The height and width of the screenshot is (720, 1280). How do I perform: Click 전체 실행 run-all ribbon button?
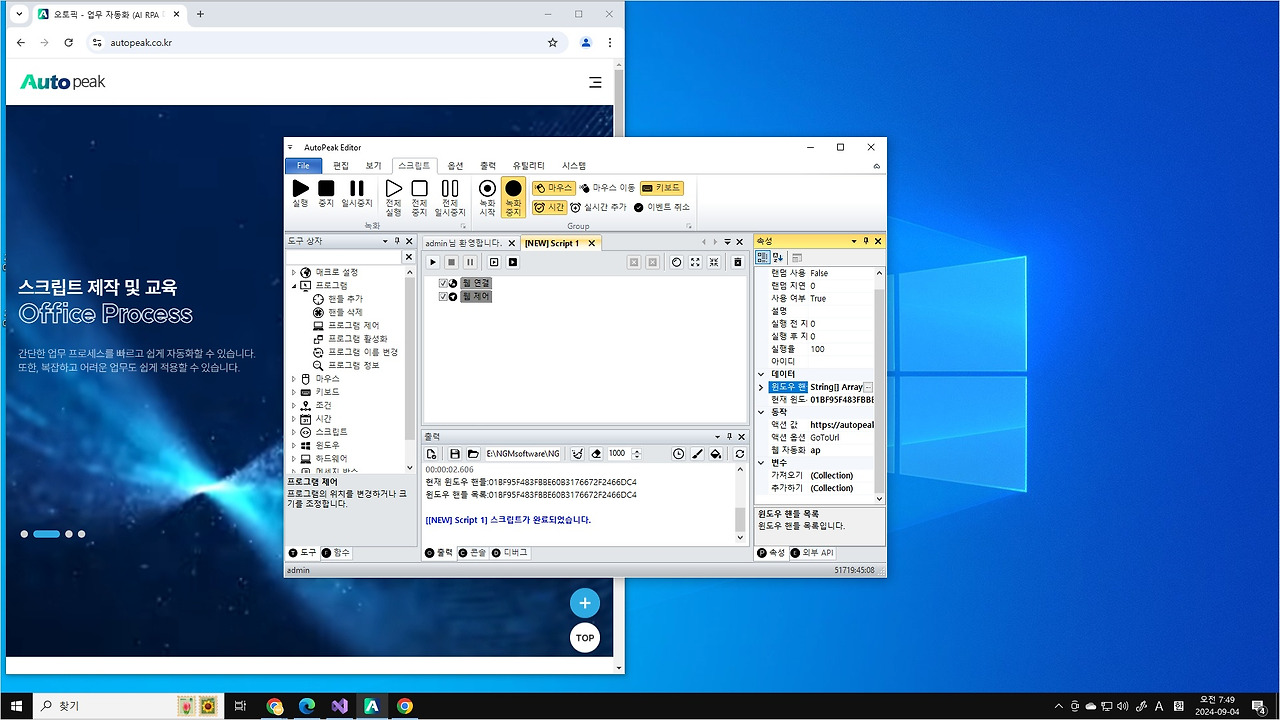click(394, 199)
